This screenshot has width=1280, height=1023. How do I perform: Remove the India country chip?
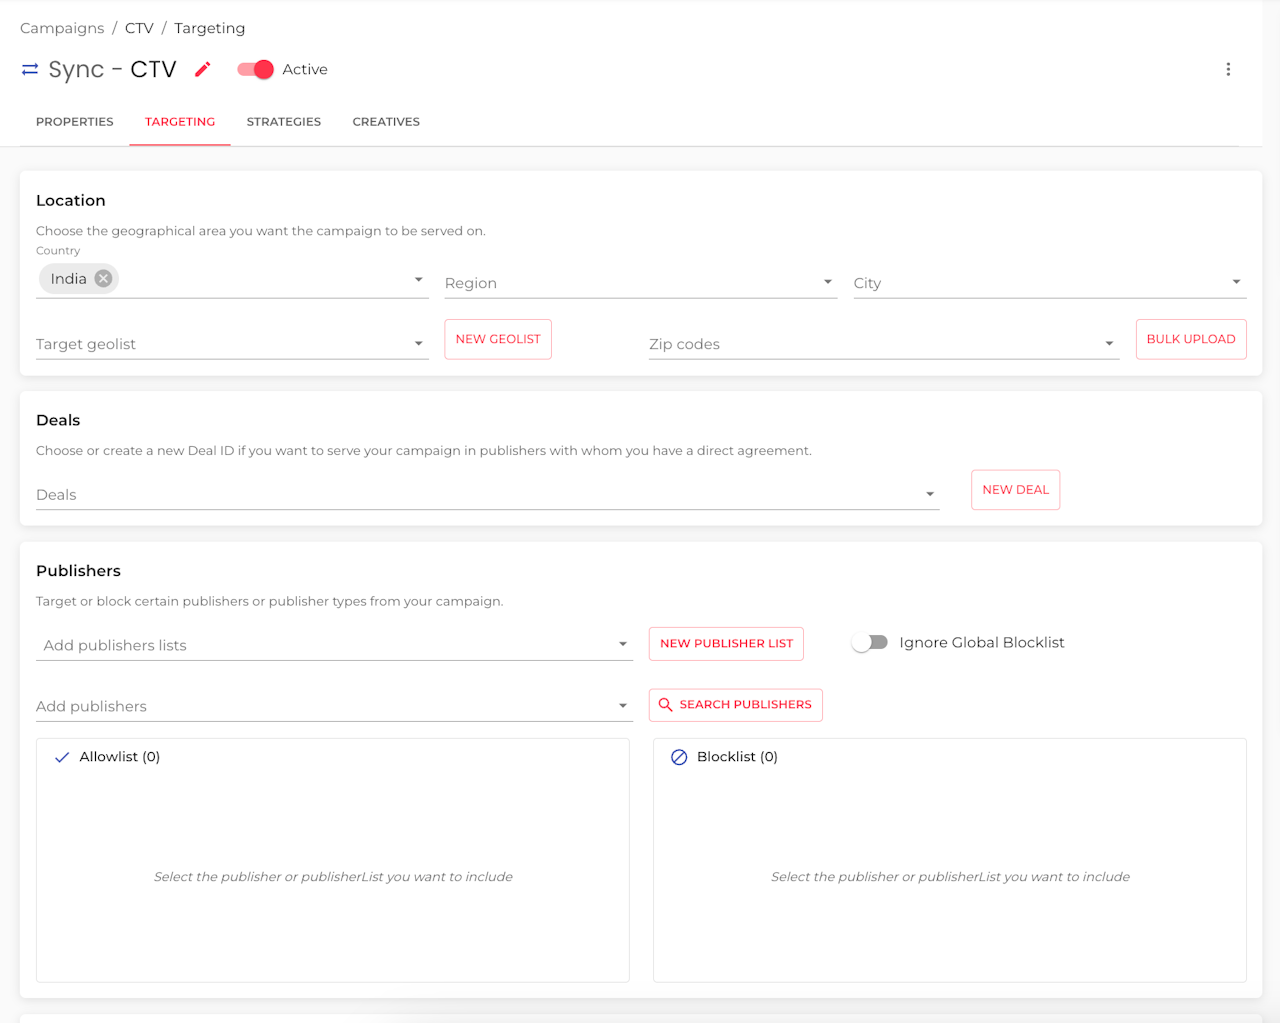tap(103, 279)
